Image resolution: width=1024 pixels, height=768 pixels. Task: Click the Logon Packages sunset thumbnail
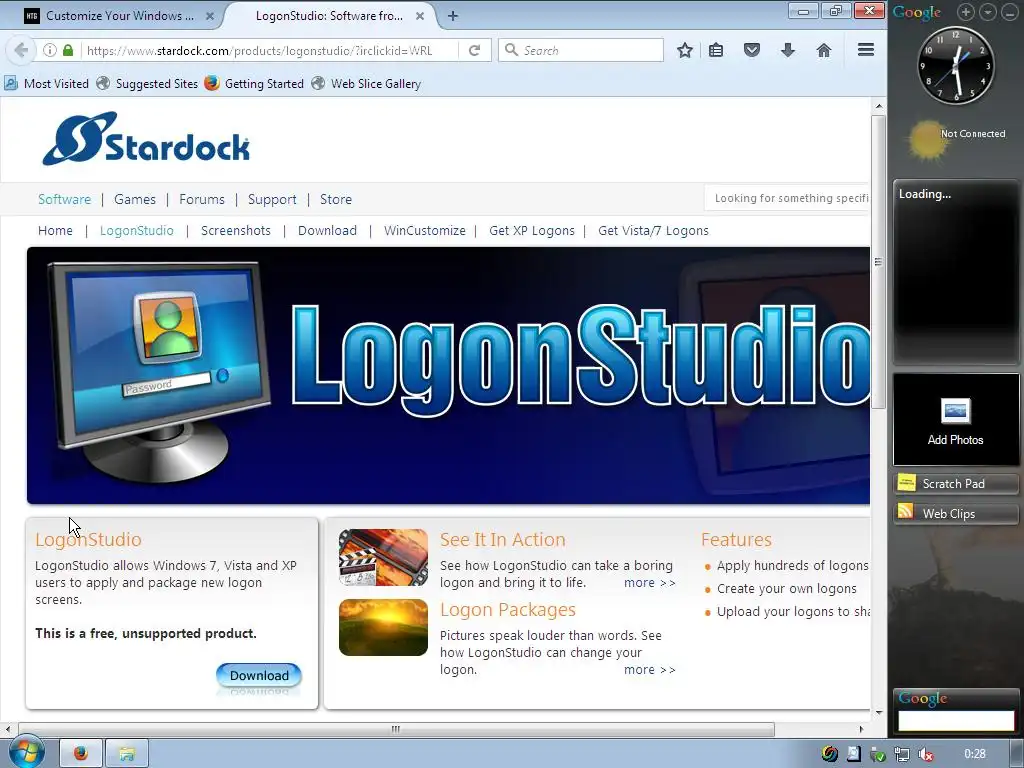383,627
